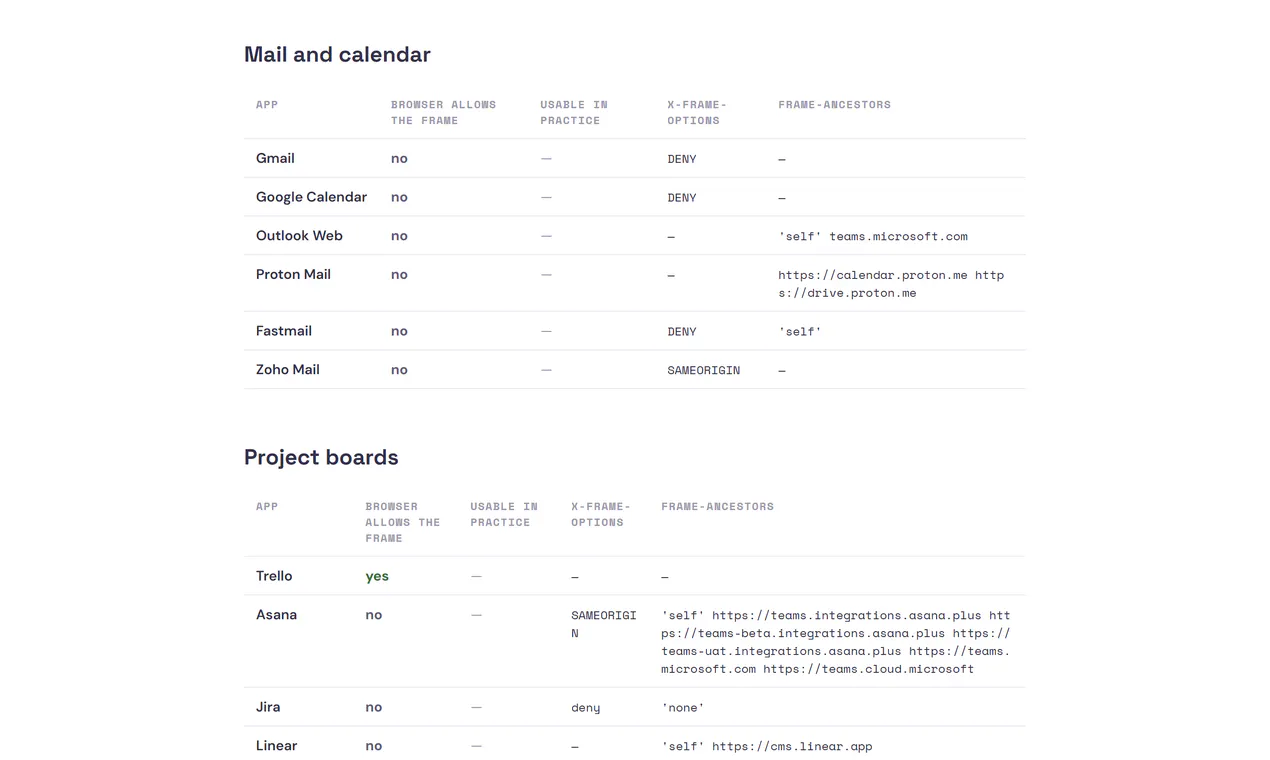Click Zoho Mail's SAMEORIGIN value
The width and height of the screenshot is (1270, 760).
coord(704,371)
